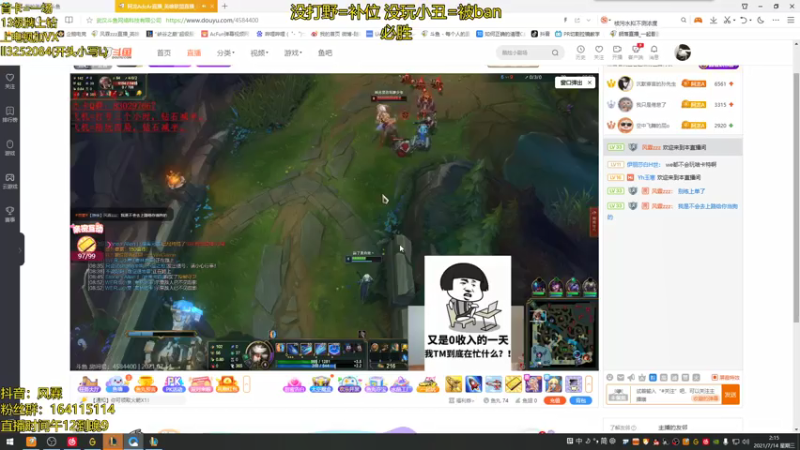The width and height of the screenshot is (800, 450).
Task: Open the customer service icon with red badge
Action: (636, 52)
